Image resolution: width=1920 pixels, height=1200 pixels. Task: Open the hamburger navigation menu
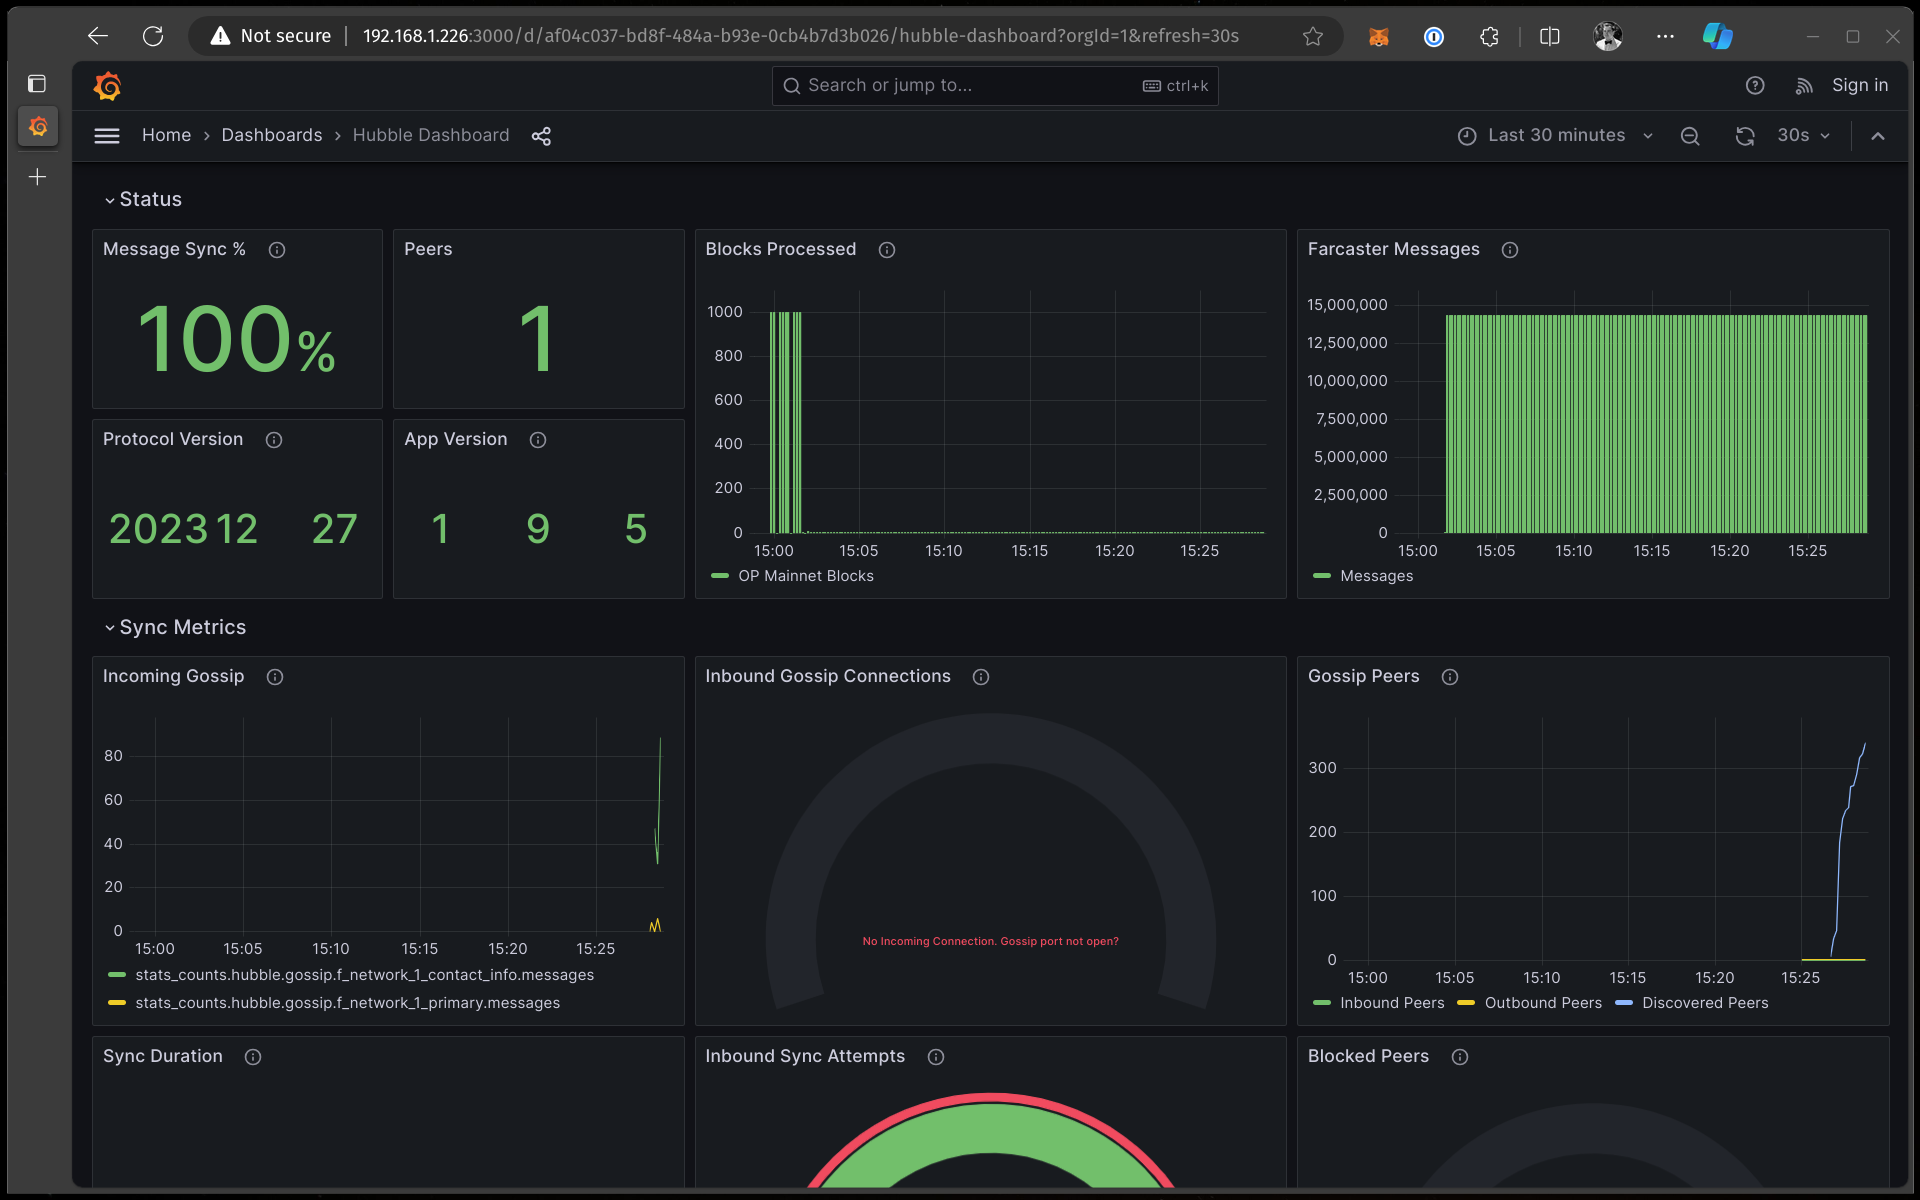click(107, 136)
